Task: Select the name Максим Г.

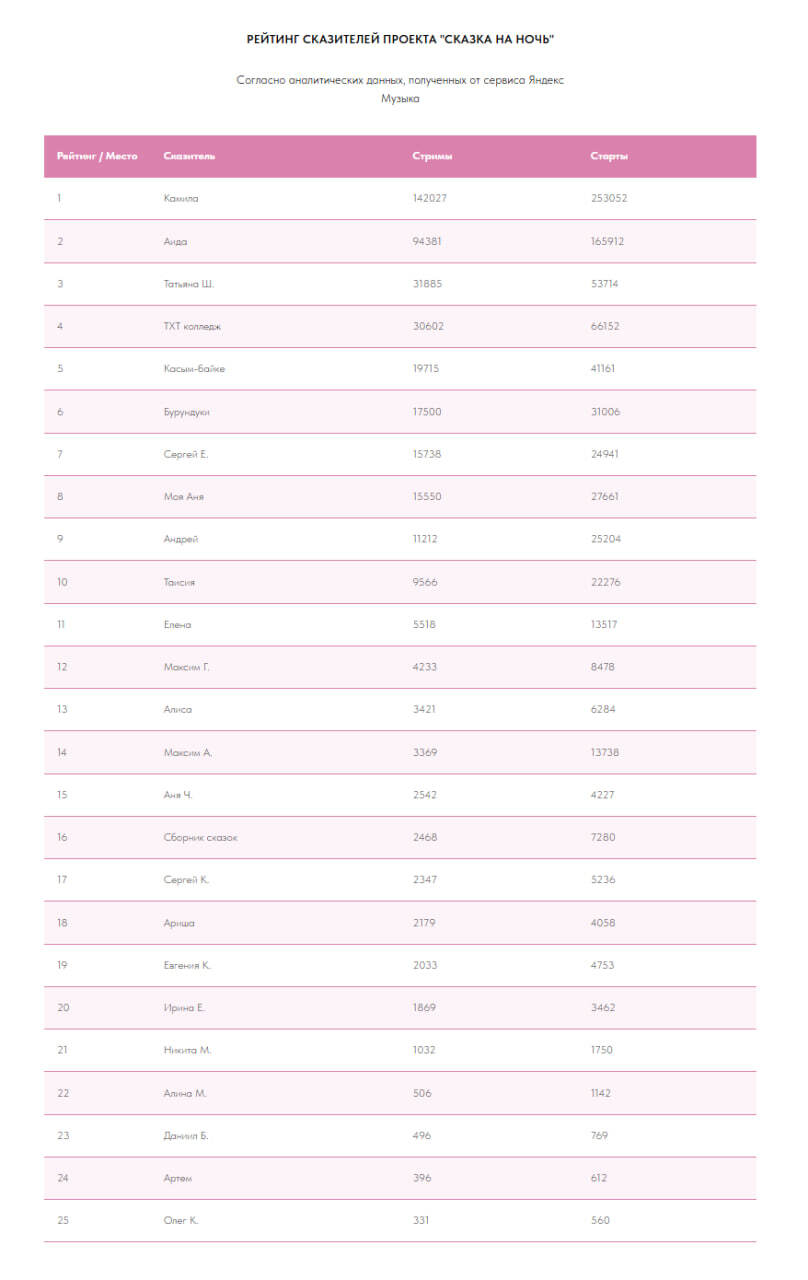Action: (x=186, y=667)
